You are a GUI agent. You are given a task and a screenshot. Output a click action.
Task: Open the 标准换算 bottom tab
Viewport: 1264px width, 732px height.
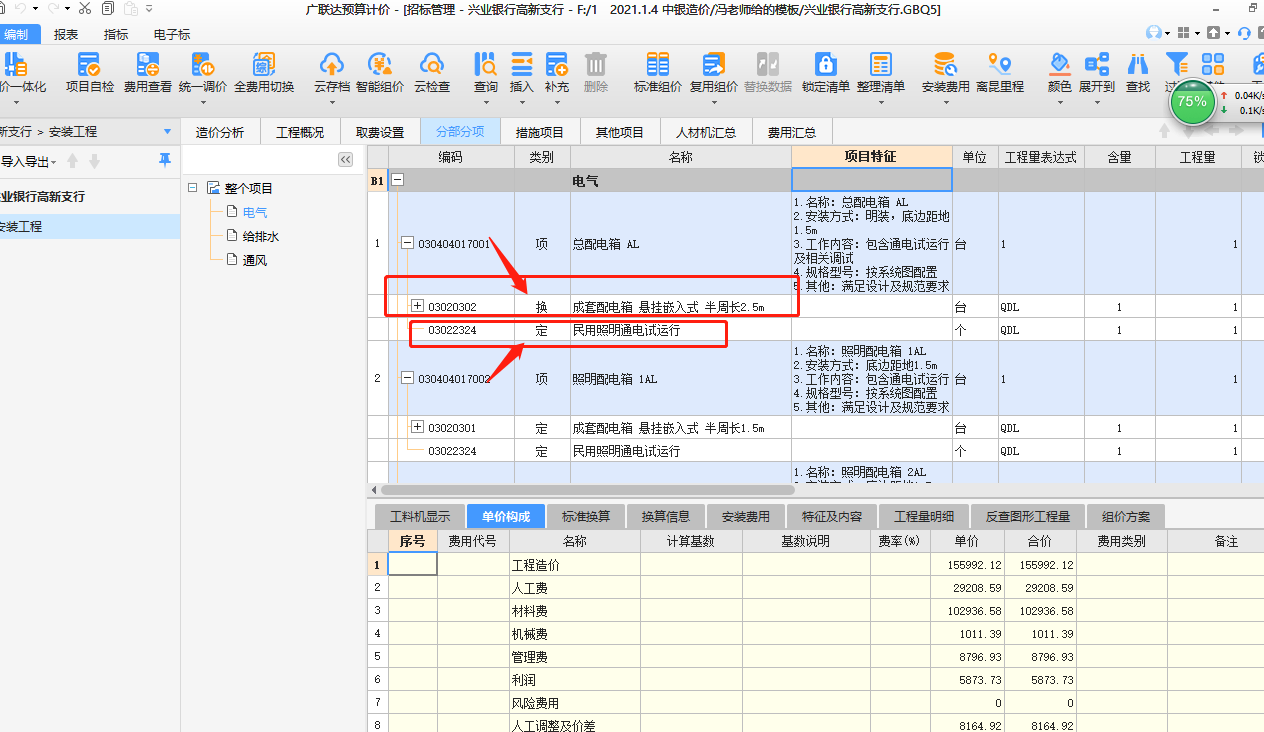(586, 516)
